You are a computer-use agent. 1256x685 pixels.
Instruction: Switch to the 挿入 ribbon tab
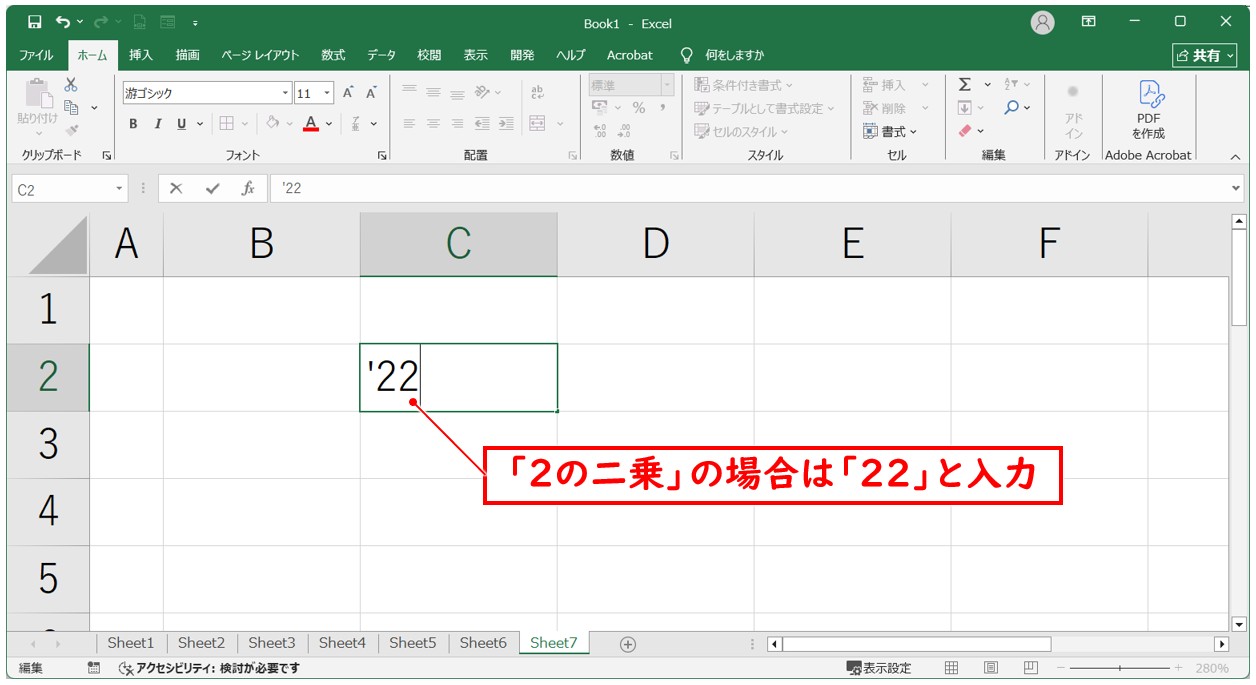click(x=141, y=55)
